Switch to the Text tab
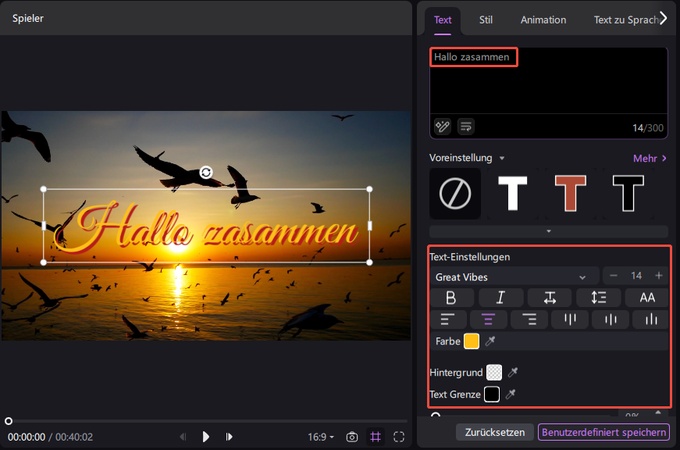The image size is (680, 450). 442,20
